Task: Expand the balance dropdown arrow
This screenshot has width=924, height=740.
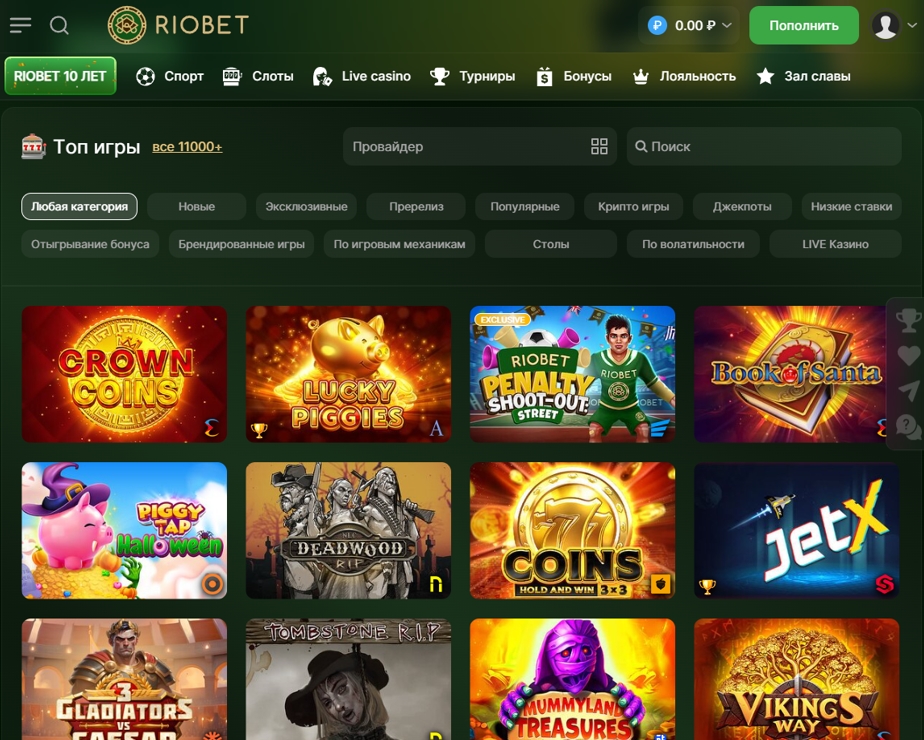Action: 727,25
